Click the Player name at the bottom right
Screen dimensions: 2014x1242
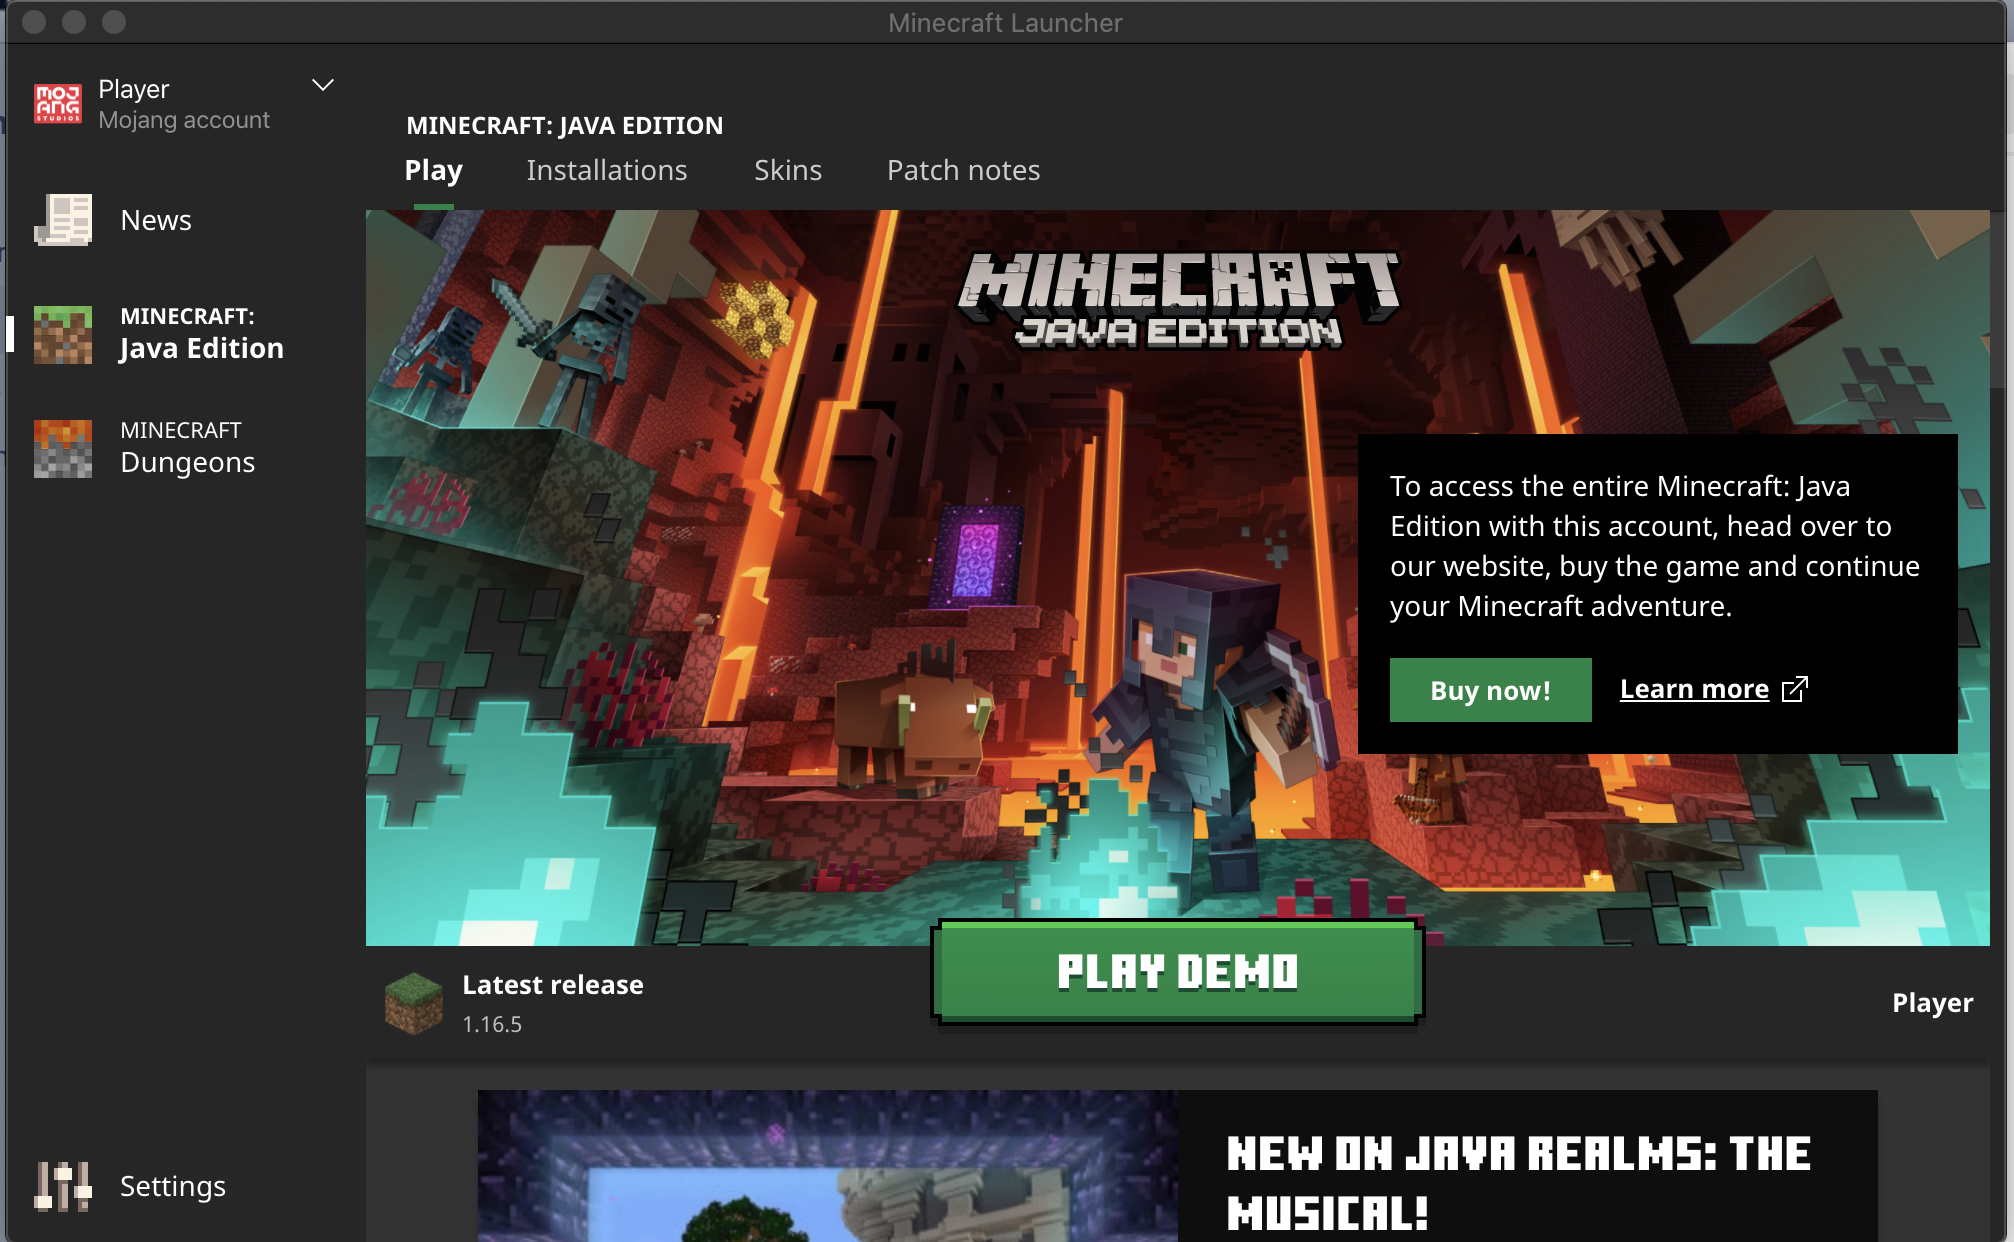click(1932, 1003)
